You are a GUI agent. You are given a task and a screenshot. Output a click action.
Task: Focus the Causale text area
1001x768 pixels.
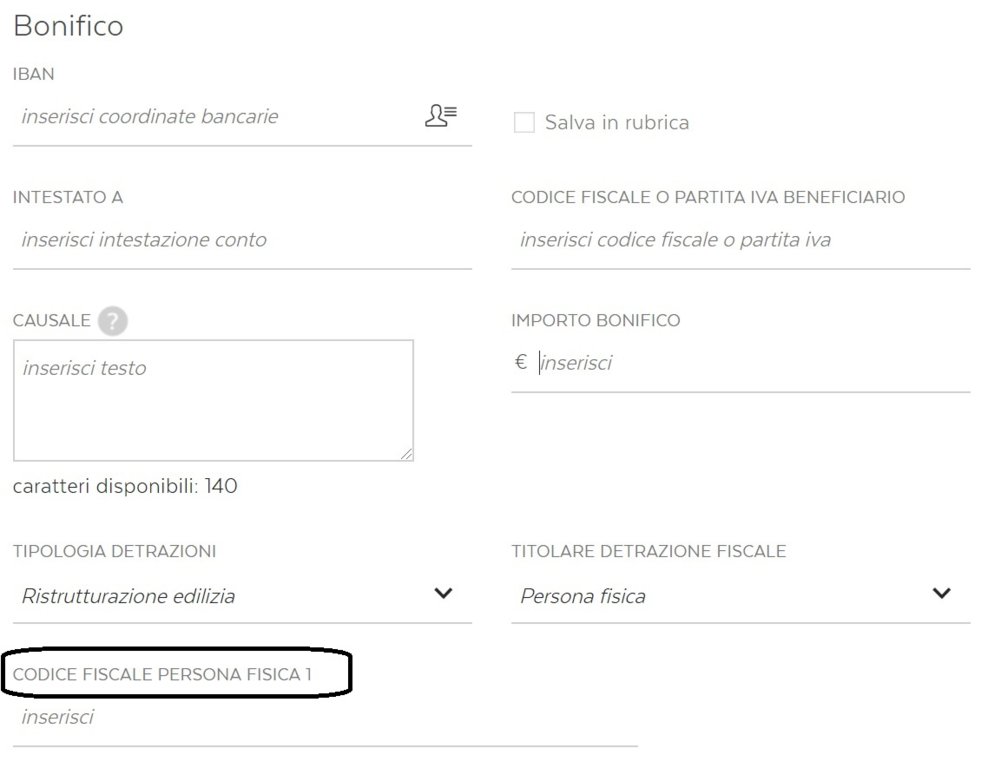tap(213, 400)
